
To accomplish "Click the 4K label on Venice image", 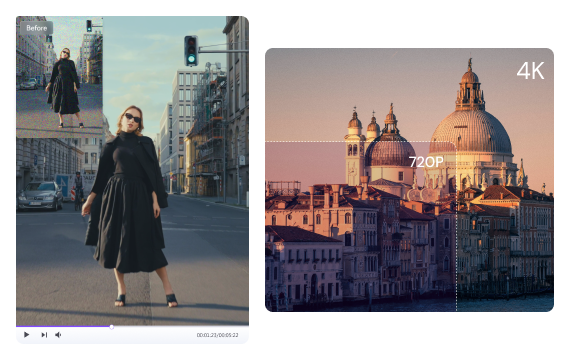I will 530,71.
